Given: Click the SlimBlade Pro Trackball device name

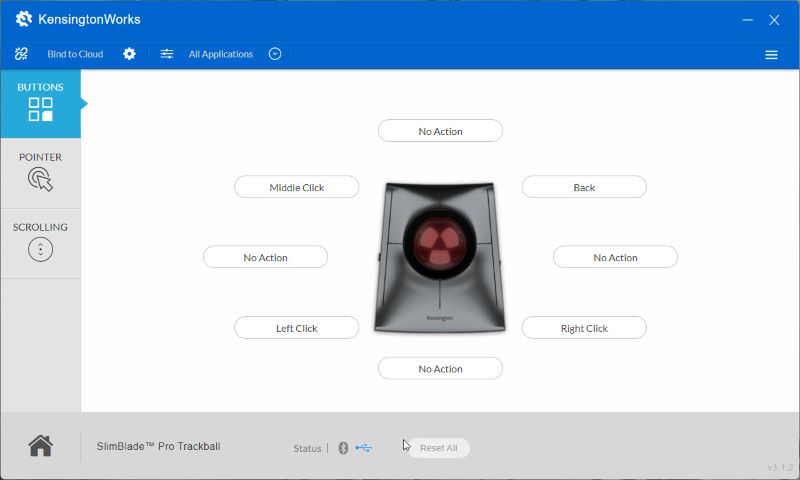Looking at the screenshot, I should pos(159,446).
